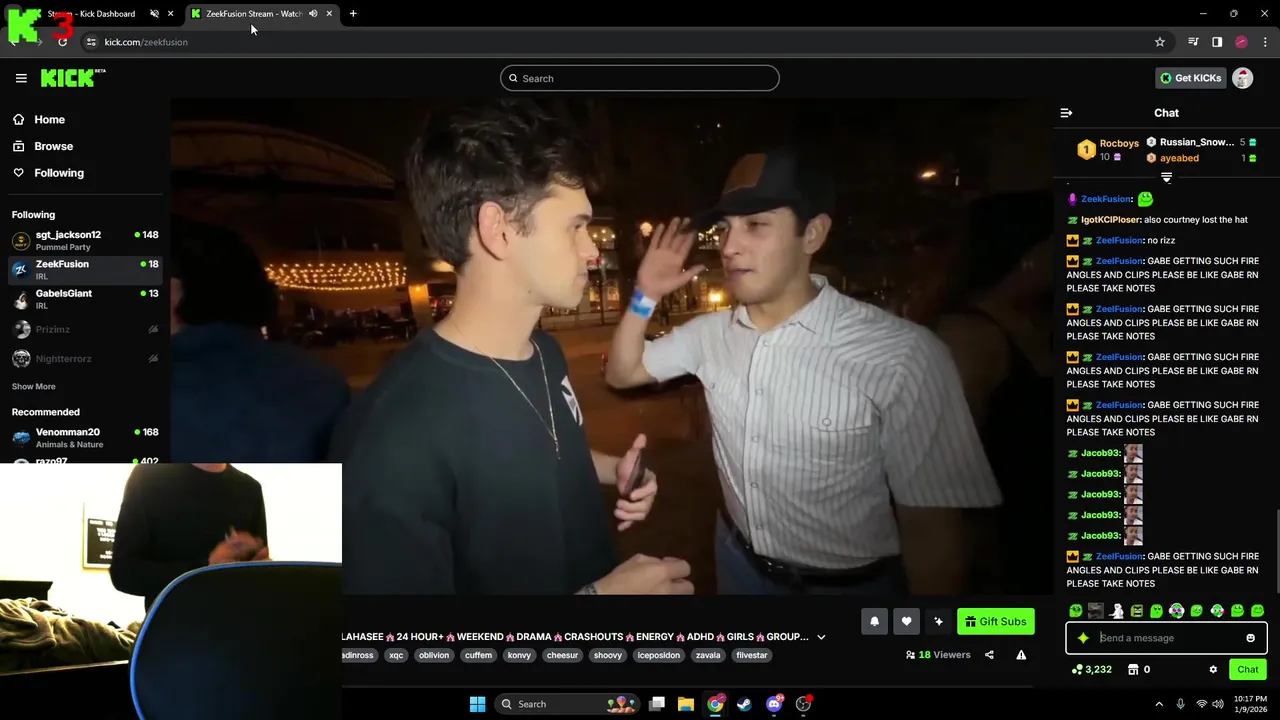Open site information icon in address bar

[x=90, y=42]
